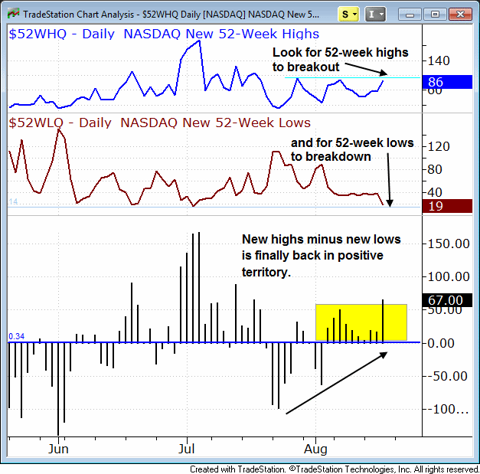Click the Aug label on the time axis
Image resolution: width=480 pixels, height=474 pixels.
pos(315,450)
